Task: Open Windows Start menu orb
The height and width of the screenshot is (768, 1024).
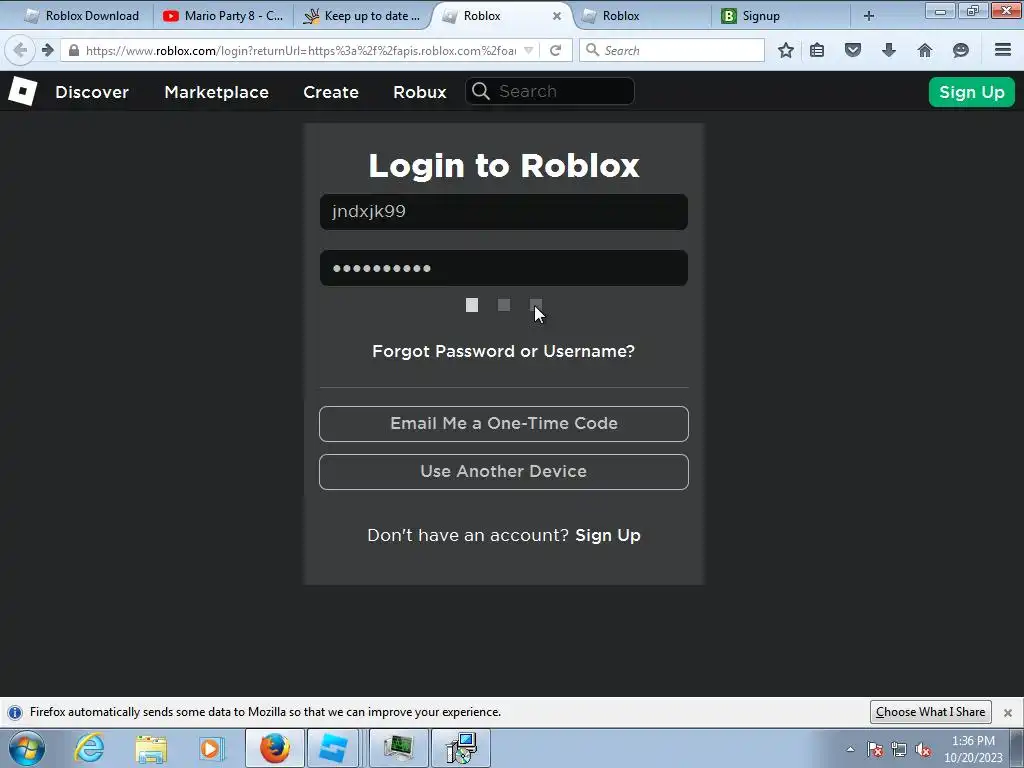Action: click(27, 748)
